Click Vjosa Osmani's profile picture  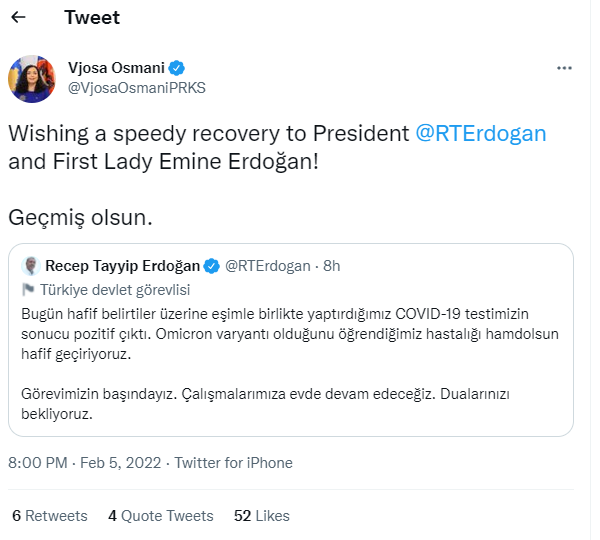(32, 78)
